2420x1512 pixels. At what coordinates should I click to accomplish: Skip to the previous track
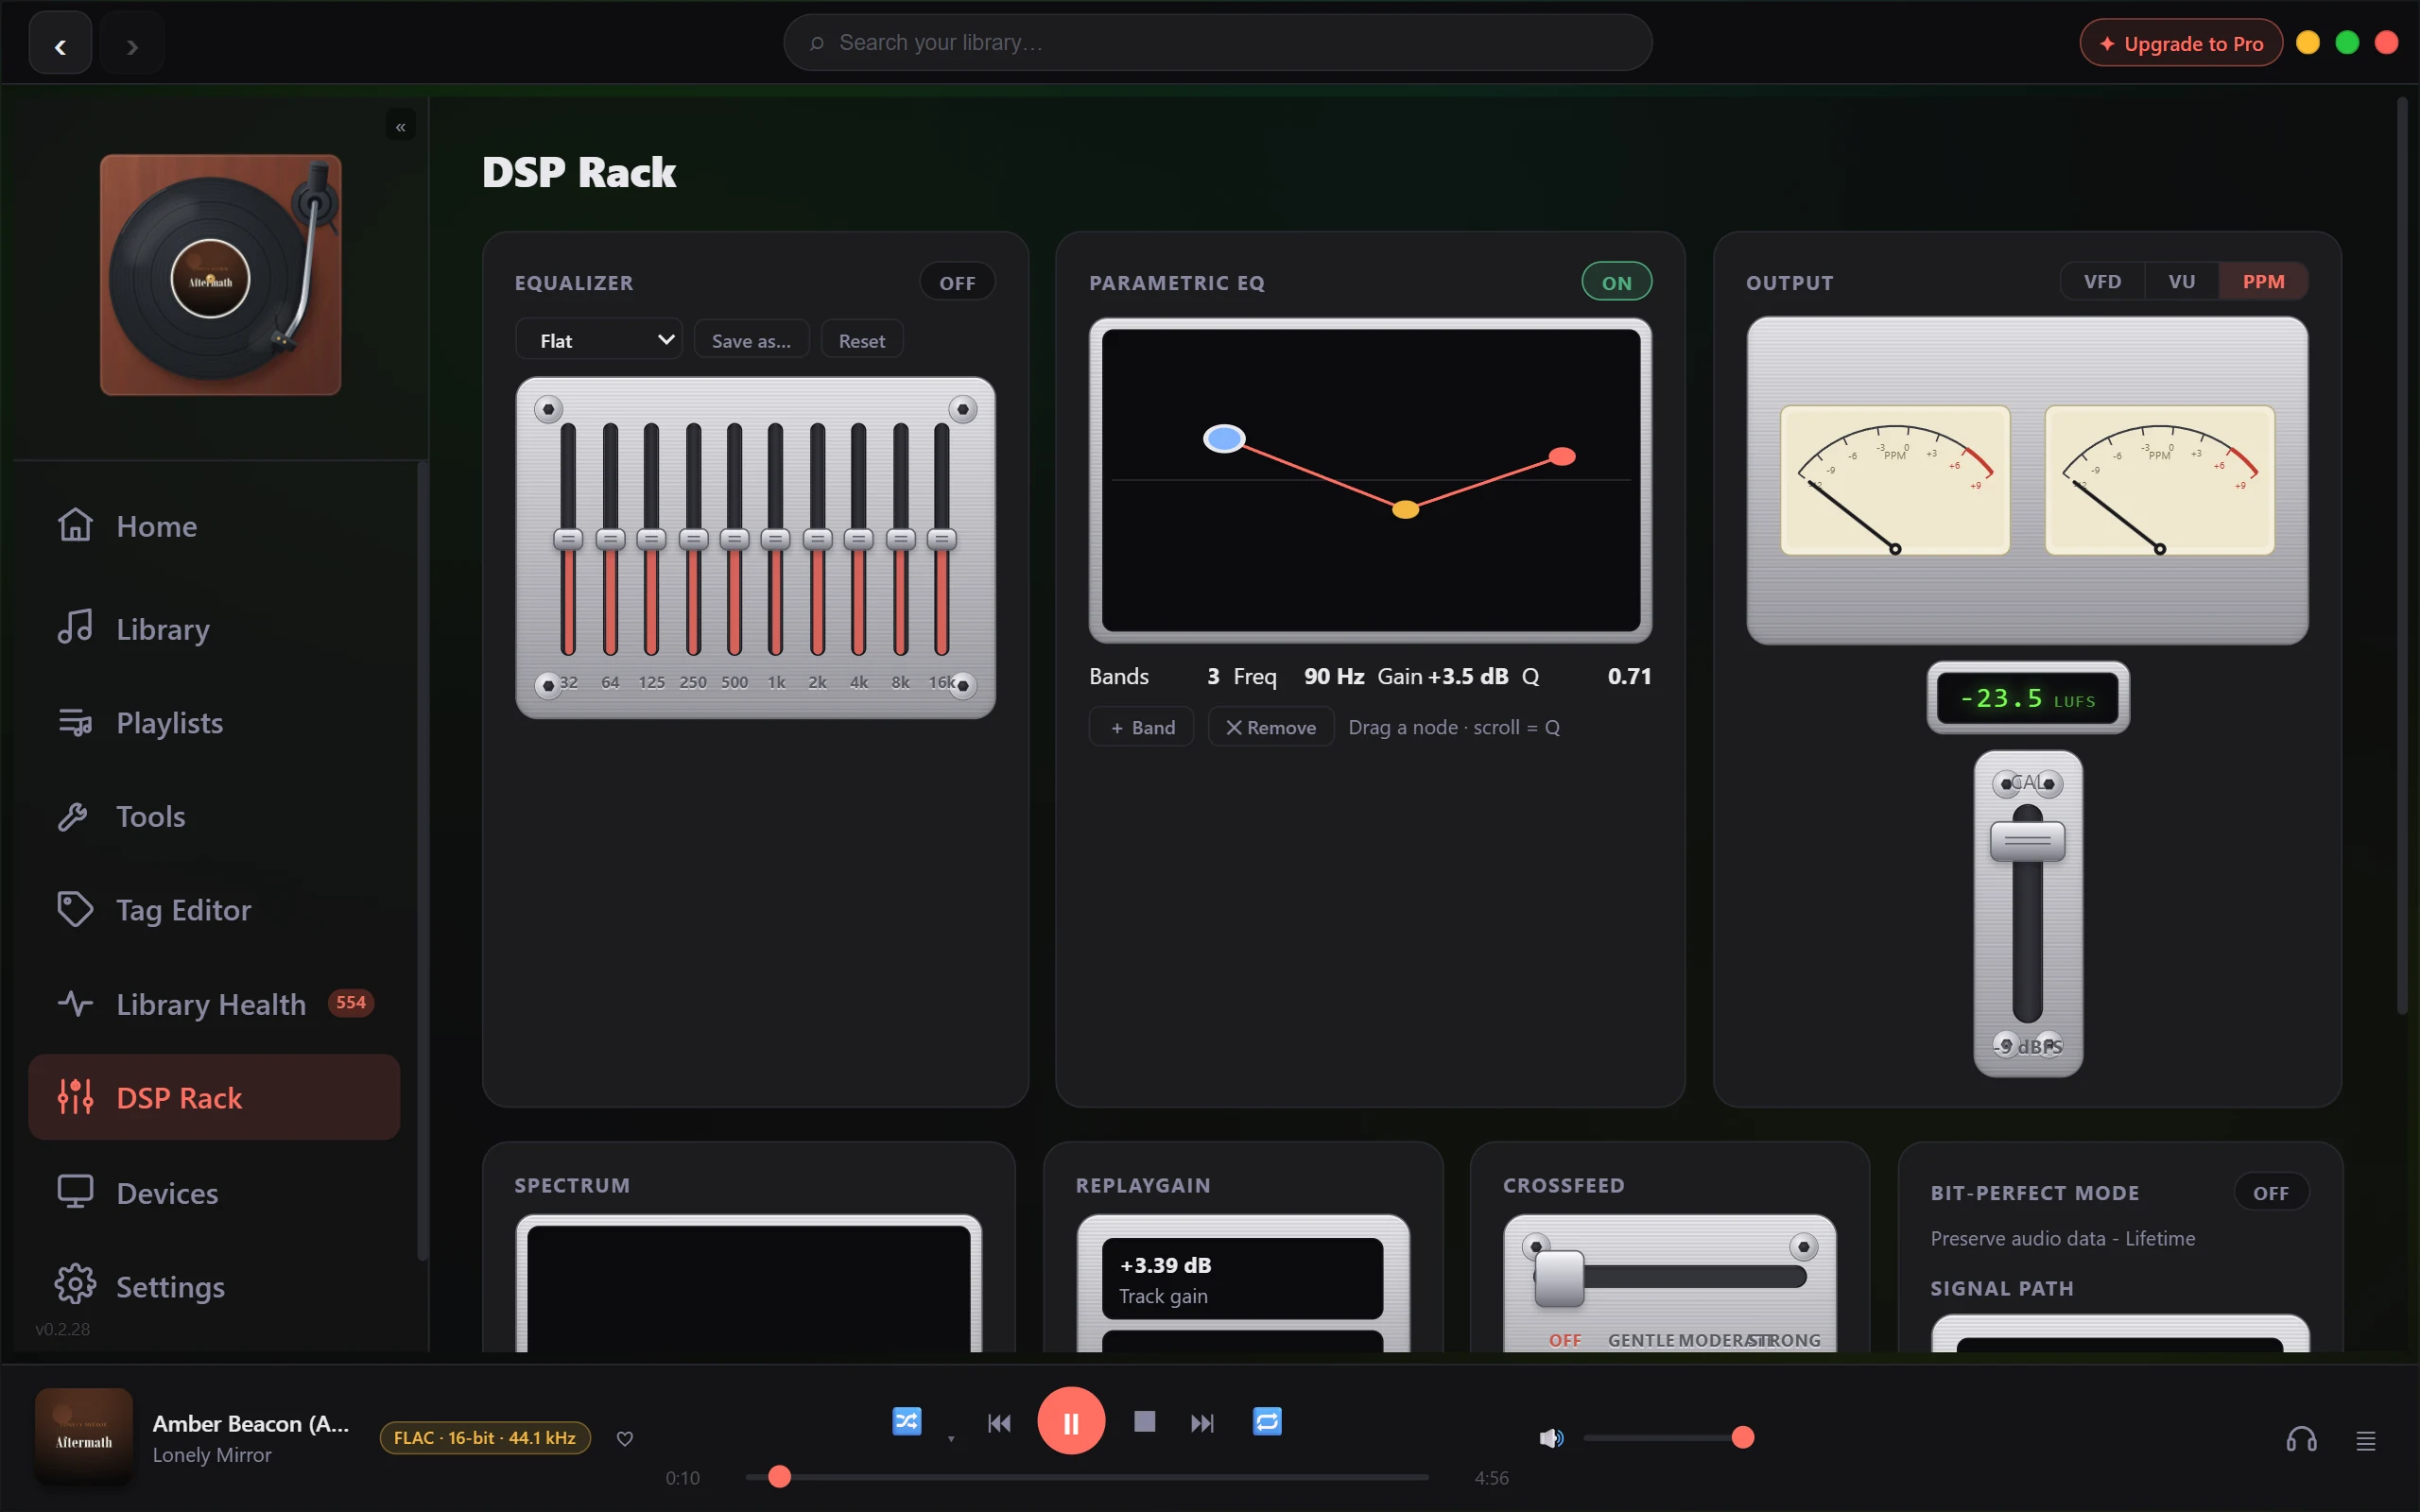(999, 1422)
